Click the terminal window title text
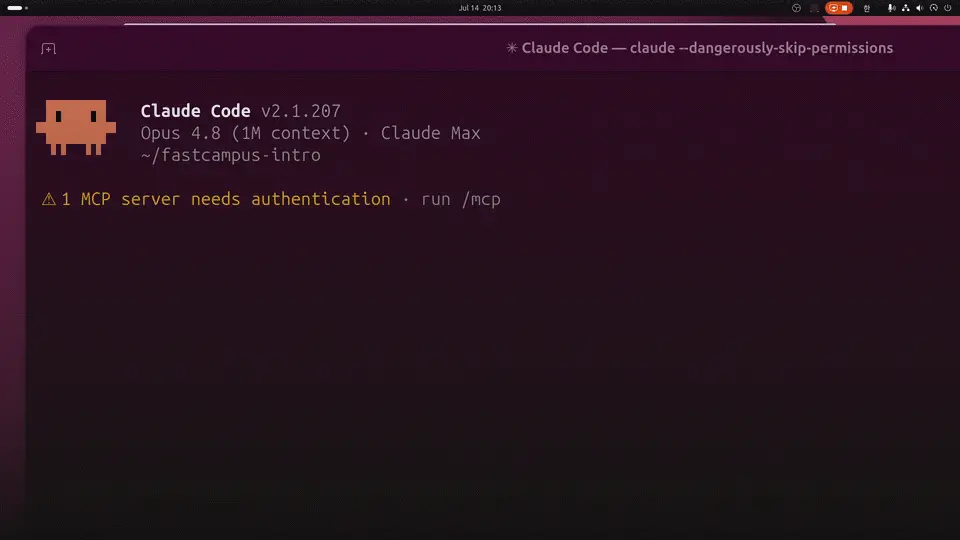The width and height of the screenshot is (960, 540). (707, 48)
